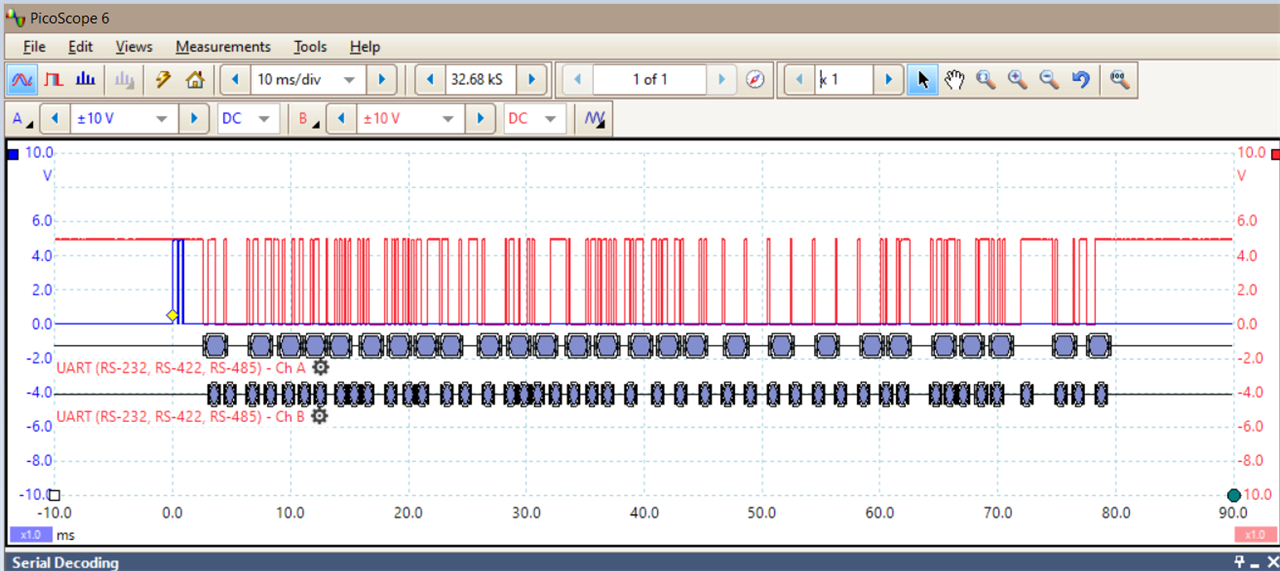Open the Help menu
The image size is (1280, 571).
click(365, 46)
